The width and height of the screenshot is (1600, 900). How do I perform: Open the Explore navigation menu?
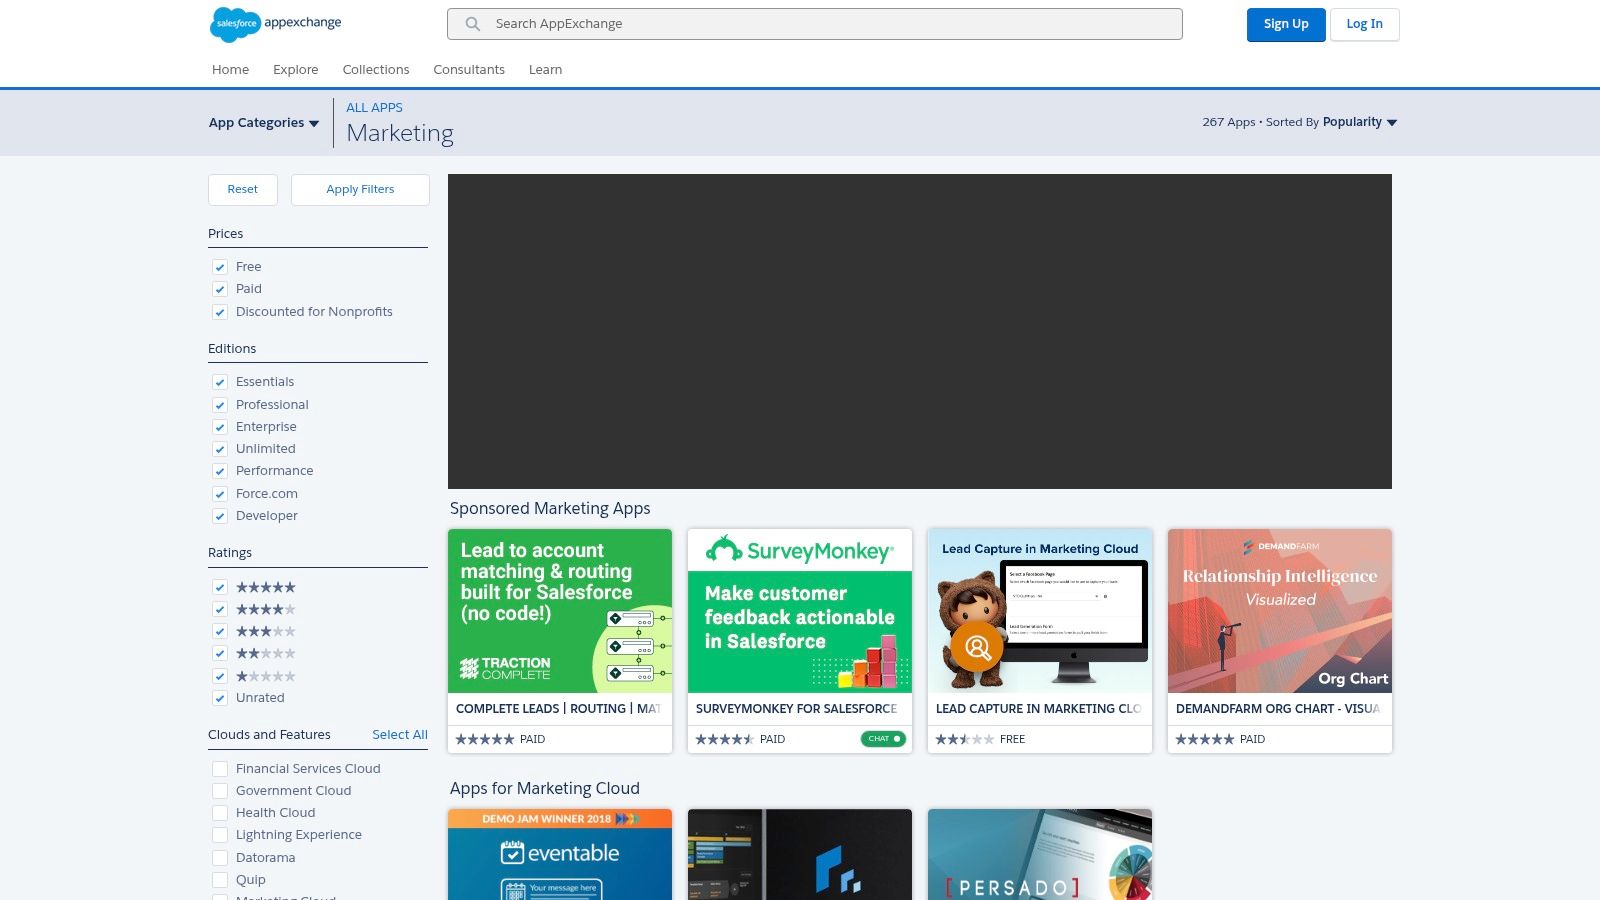pos(295,70)
